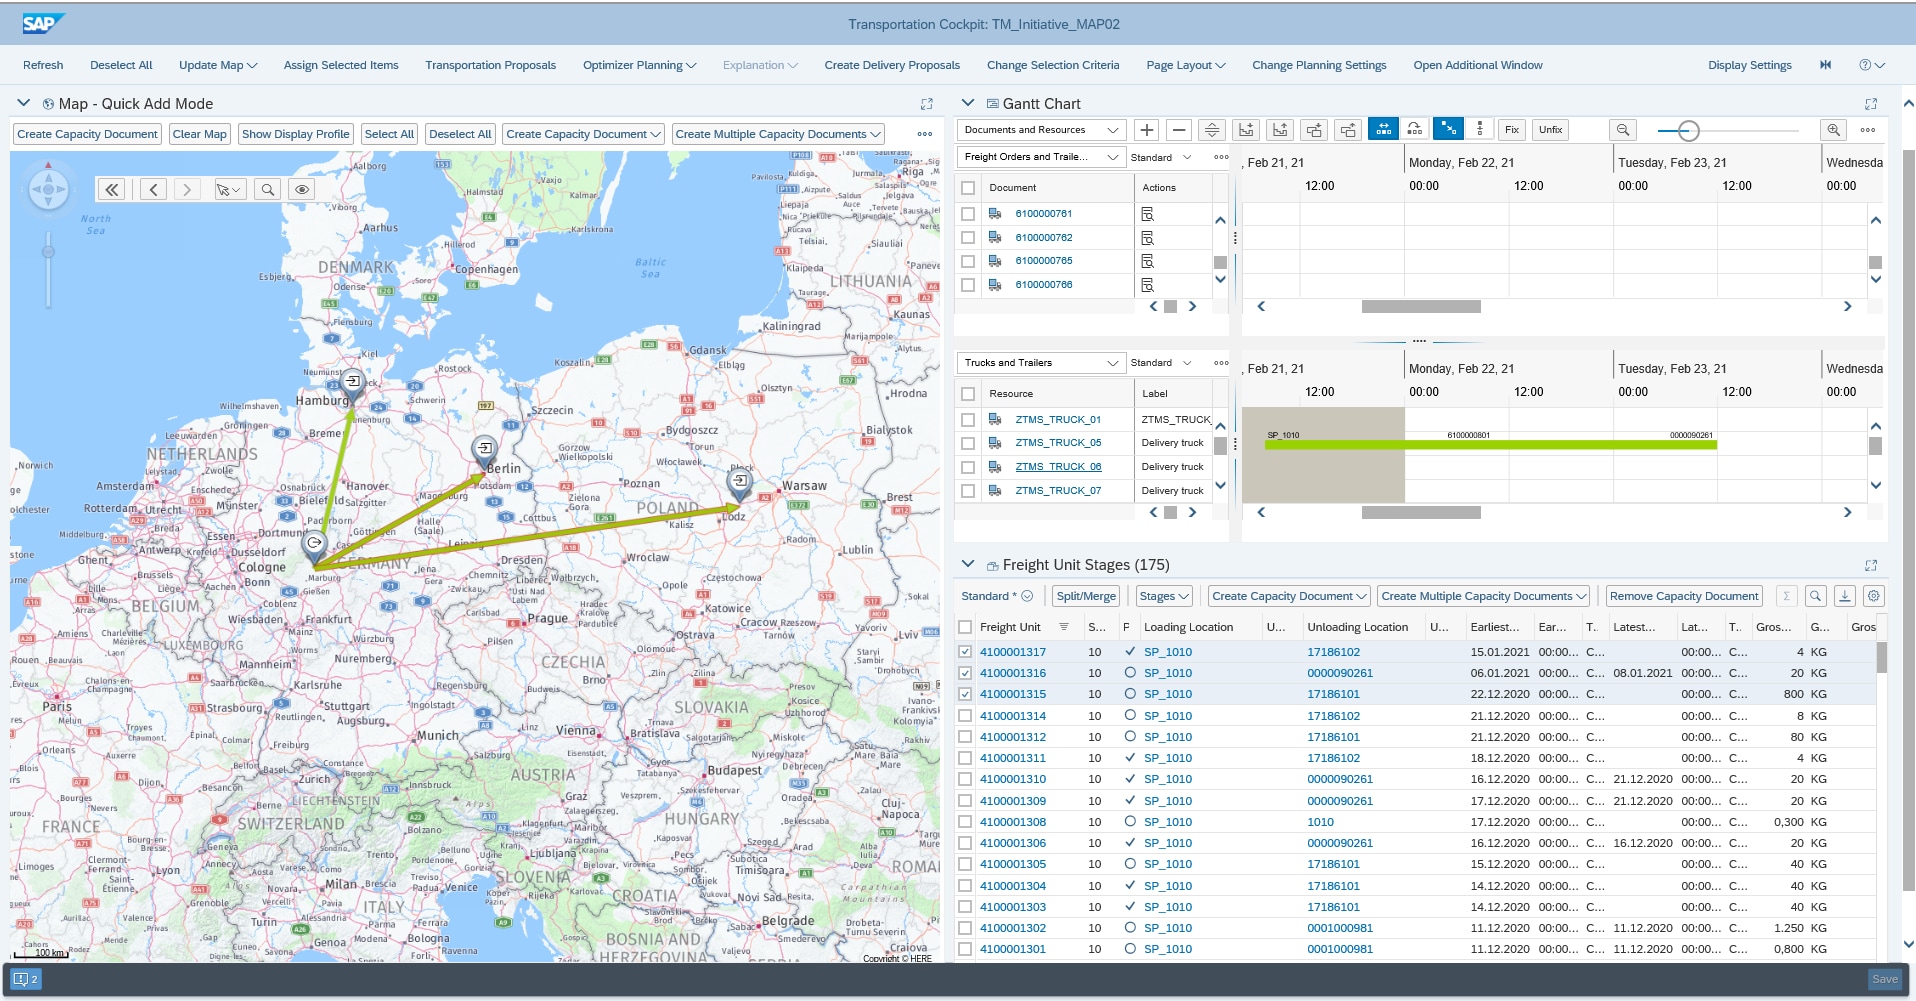
Task: Click the Split/Merge button
Action: (1086, 596)
